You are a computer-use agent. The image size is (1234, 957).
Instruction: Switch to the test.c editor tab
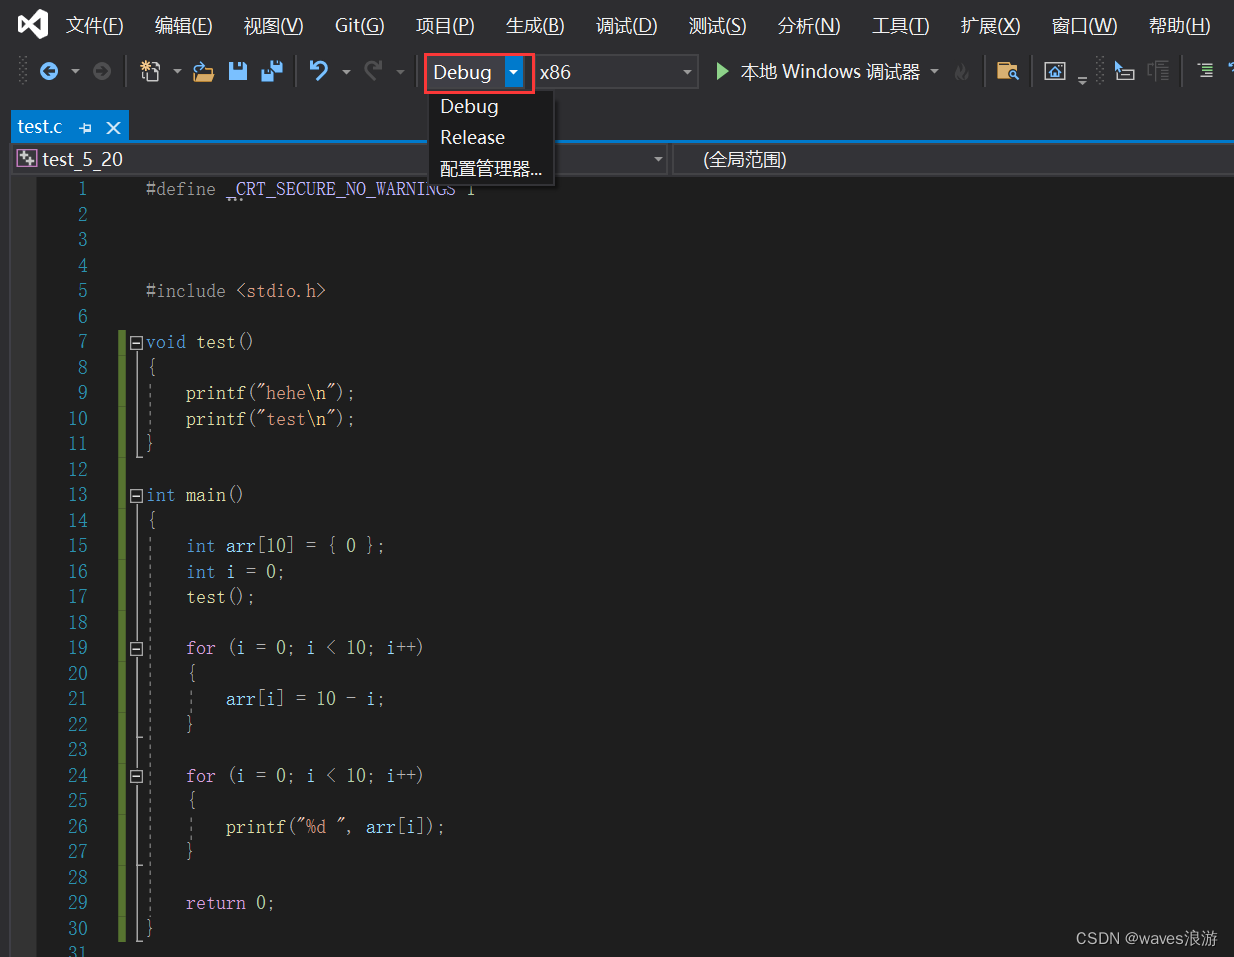tap(40, 127)
